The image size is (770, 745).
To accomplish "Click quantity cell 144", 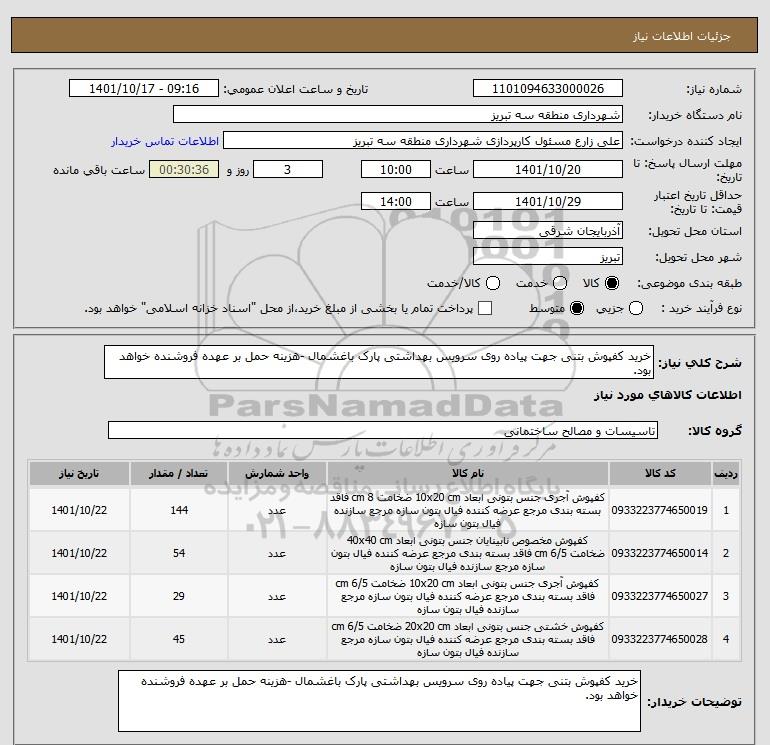I will pyautogui.click(x=179, y=510).
